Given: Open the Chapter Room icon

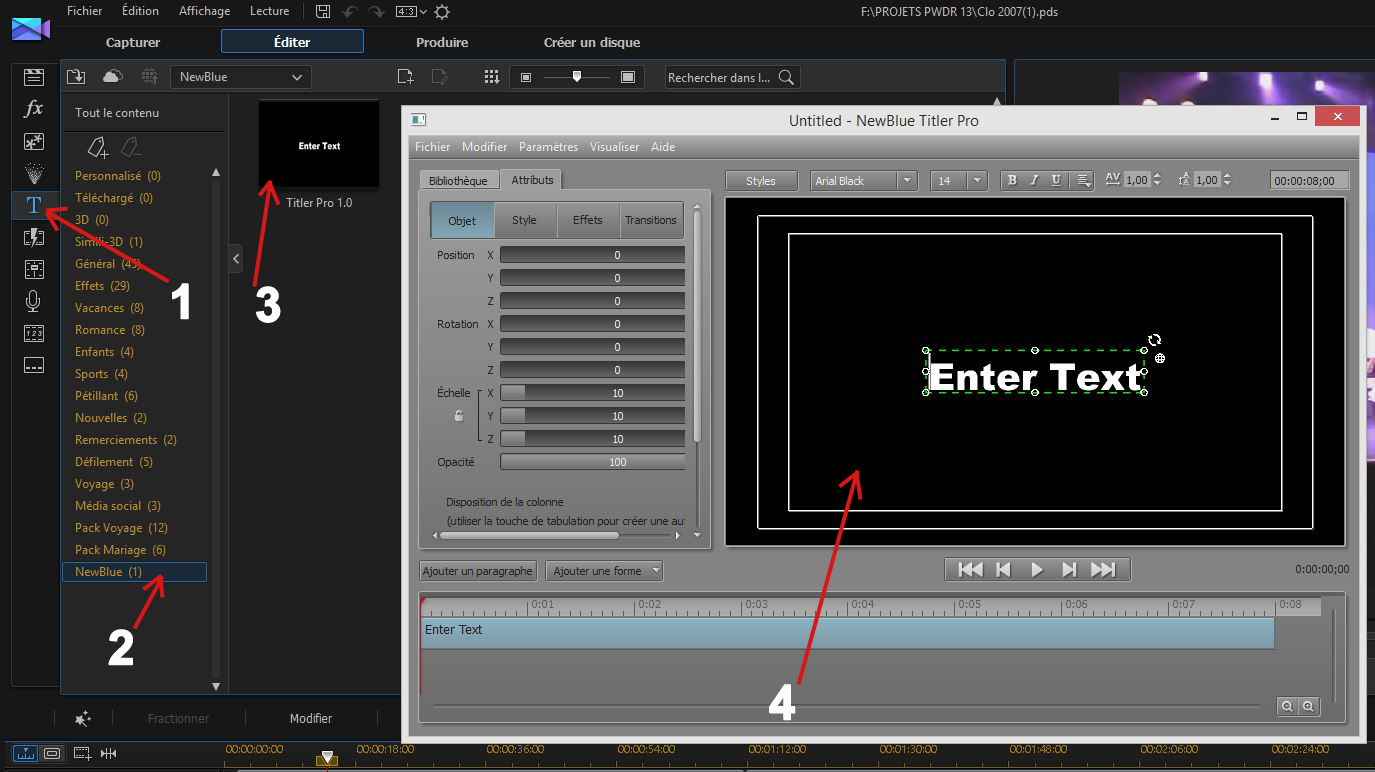Looking at the screenshot, I should [34, 333].
